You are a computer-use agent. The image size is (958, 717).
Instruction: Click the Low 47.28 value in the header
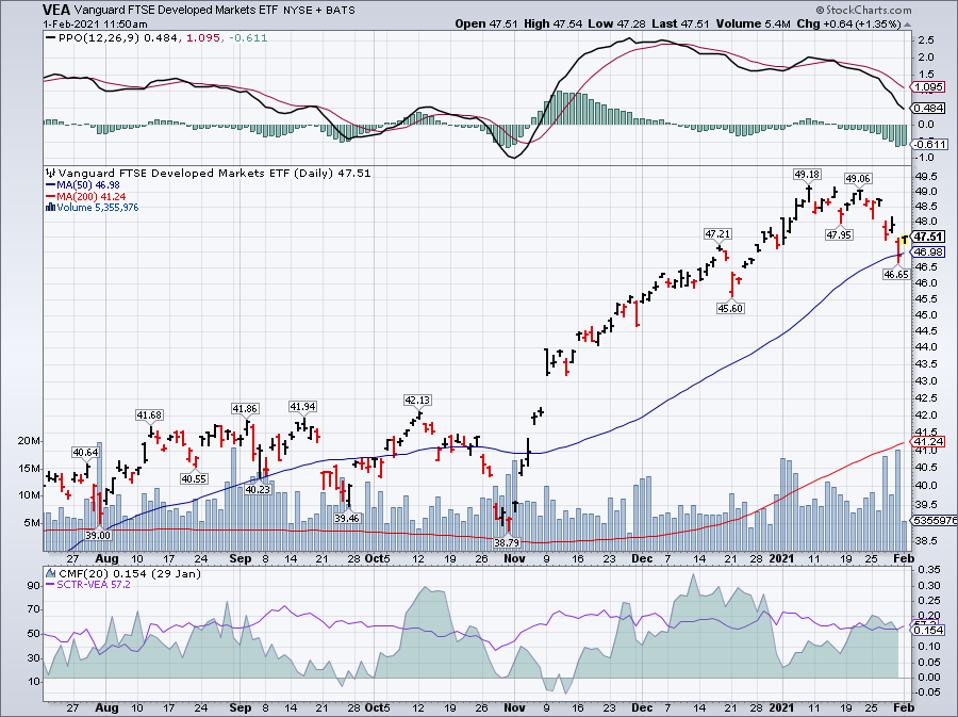pyautogui.click(x=616, y=24)
